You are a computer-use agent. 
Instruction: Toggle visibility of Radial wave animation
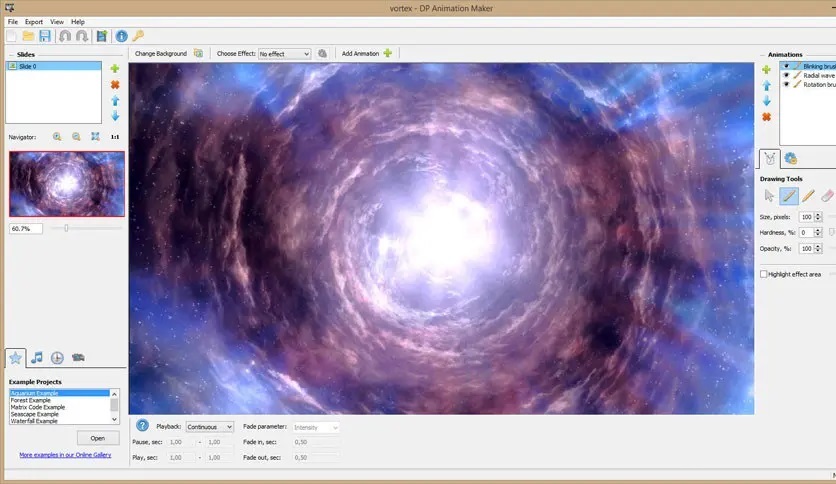pyautogui.click(x=786, y=75)
